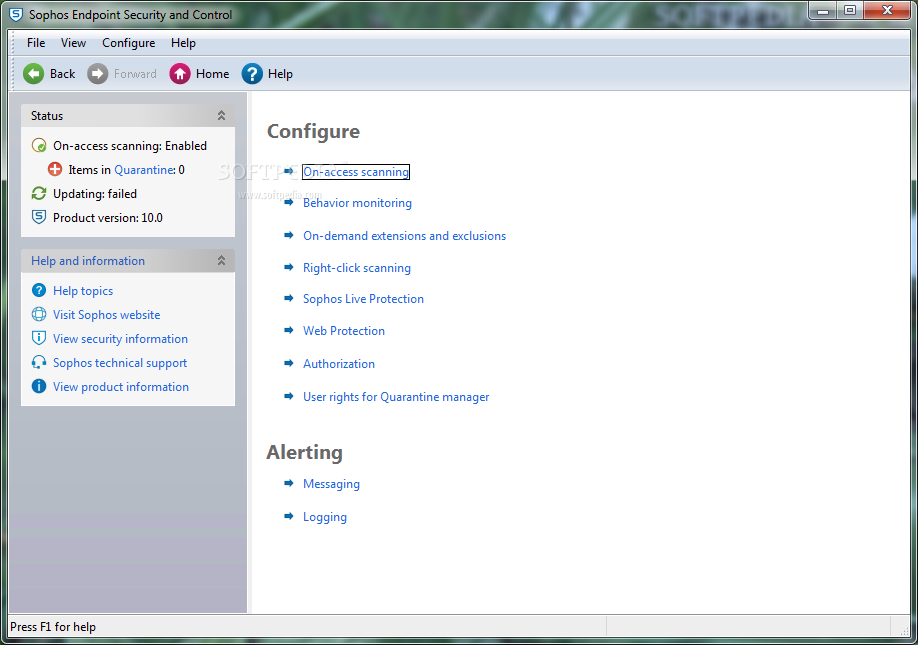Open Help topics link
Screen dimensions: 918x645
[x=83, y=290]
